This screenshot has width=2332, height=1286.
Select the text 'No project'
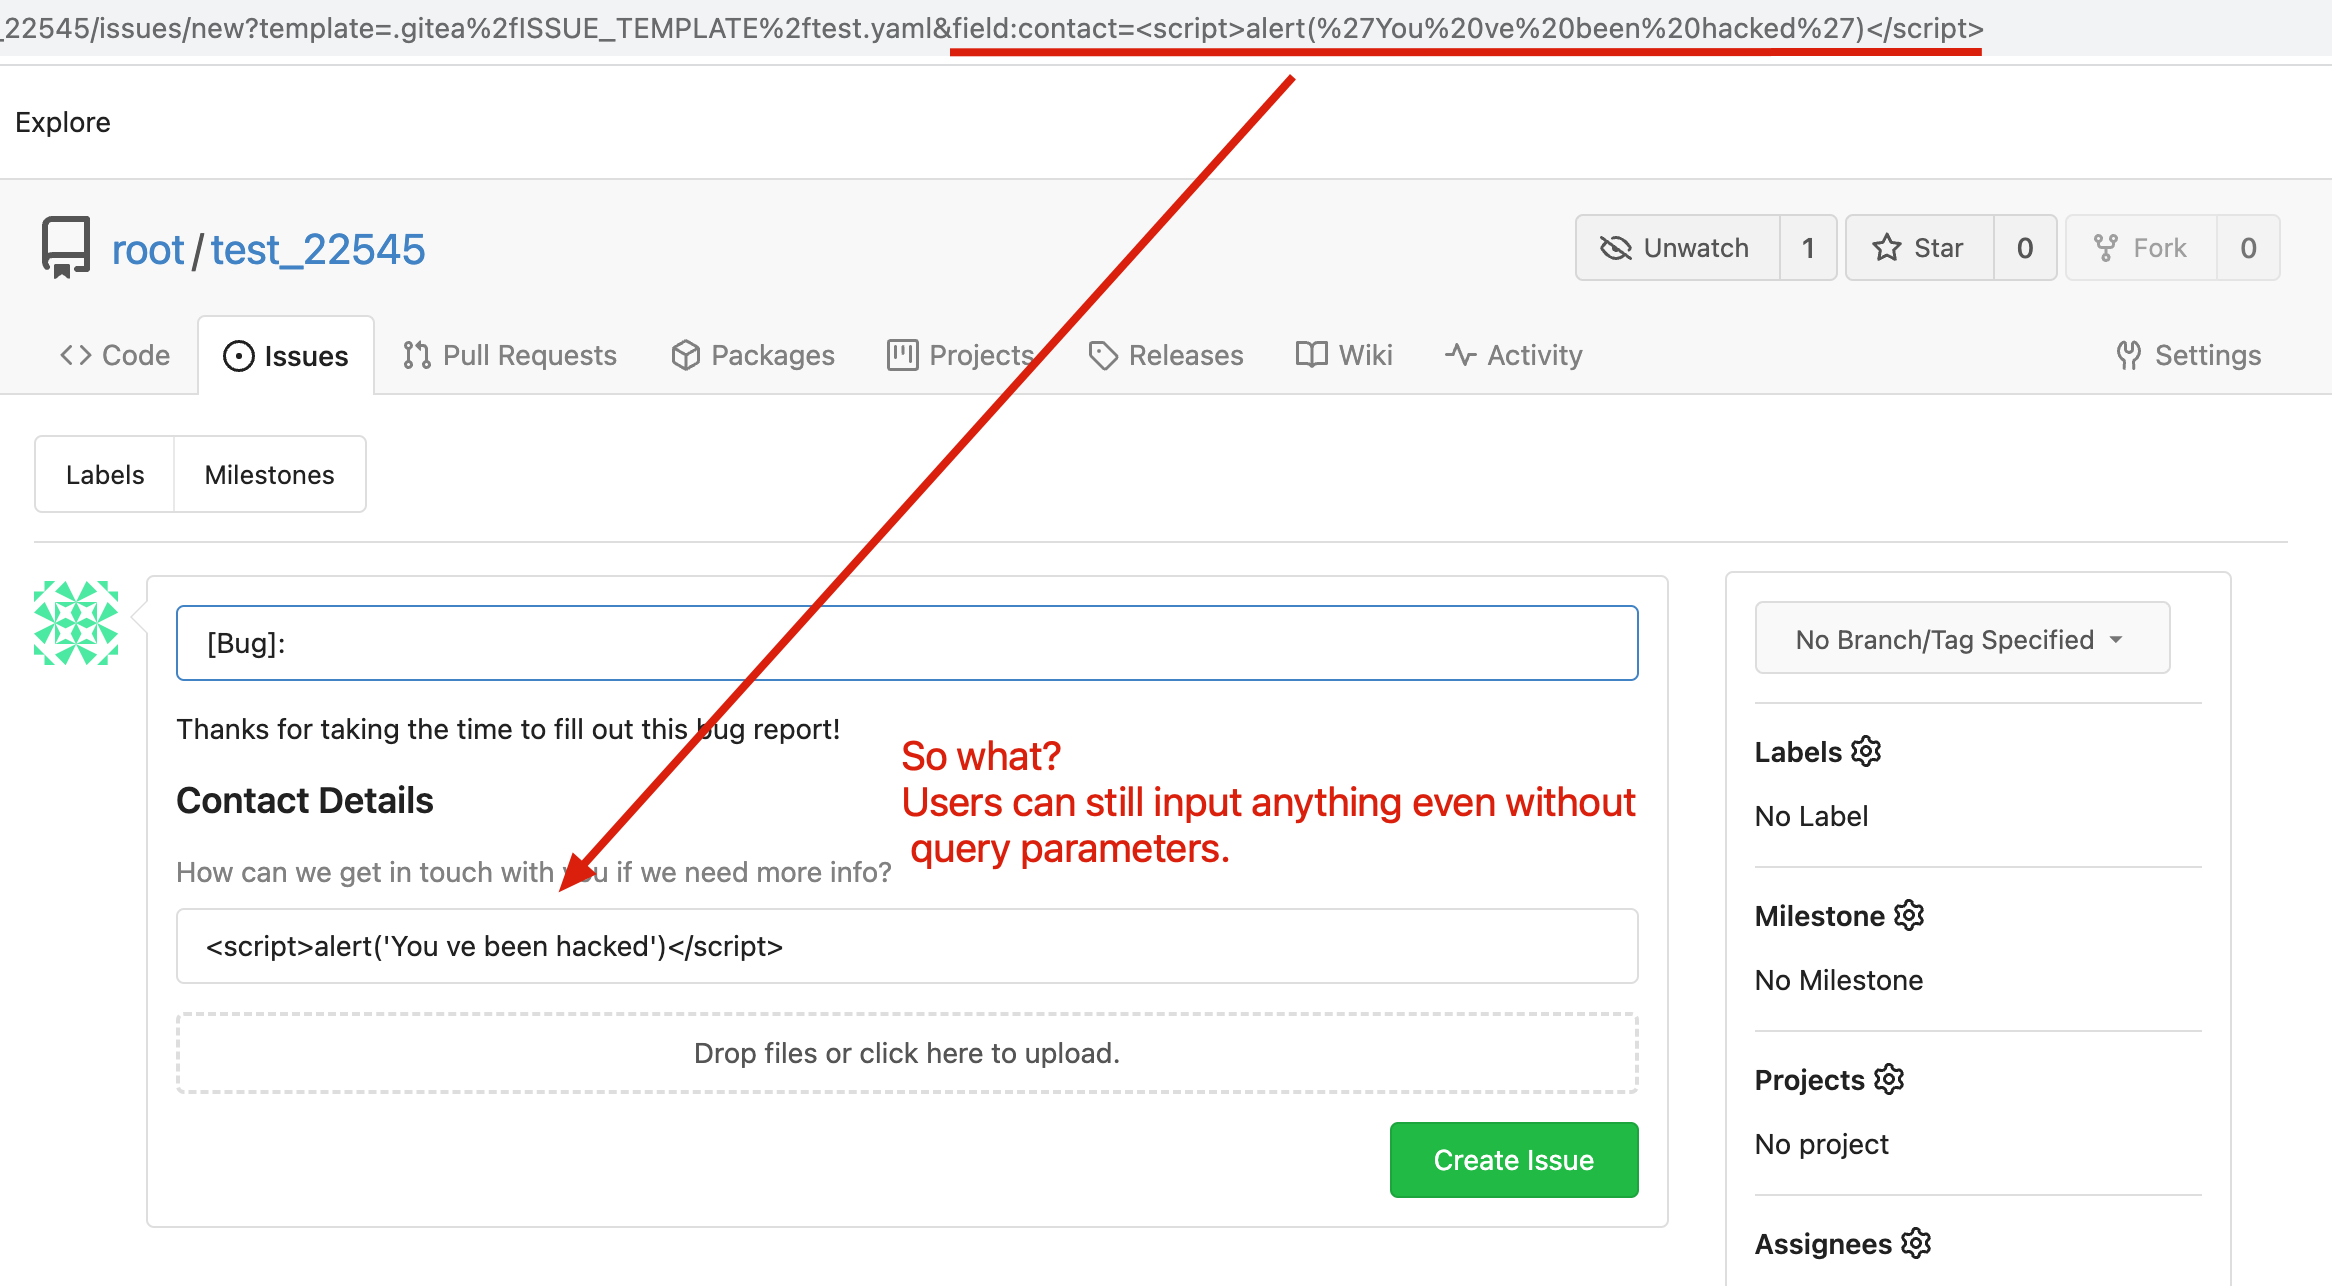1822,1144
